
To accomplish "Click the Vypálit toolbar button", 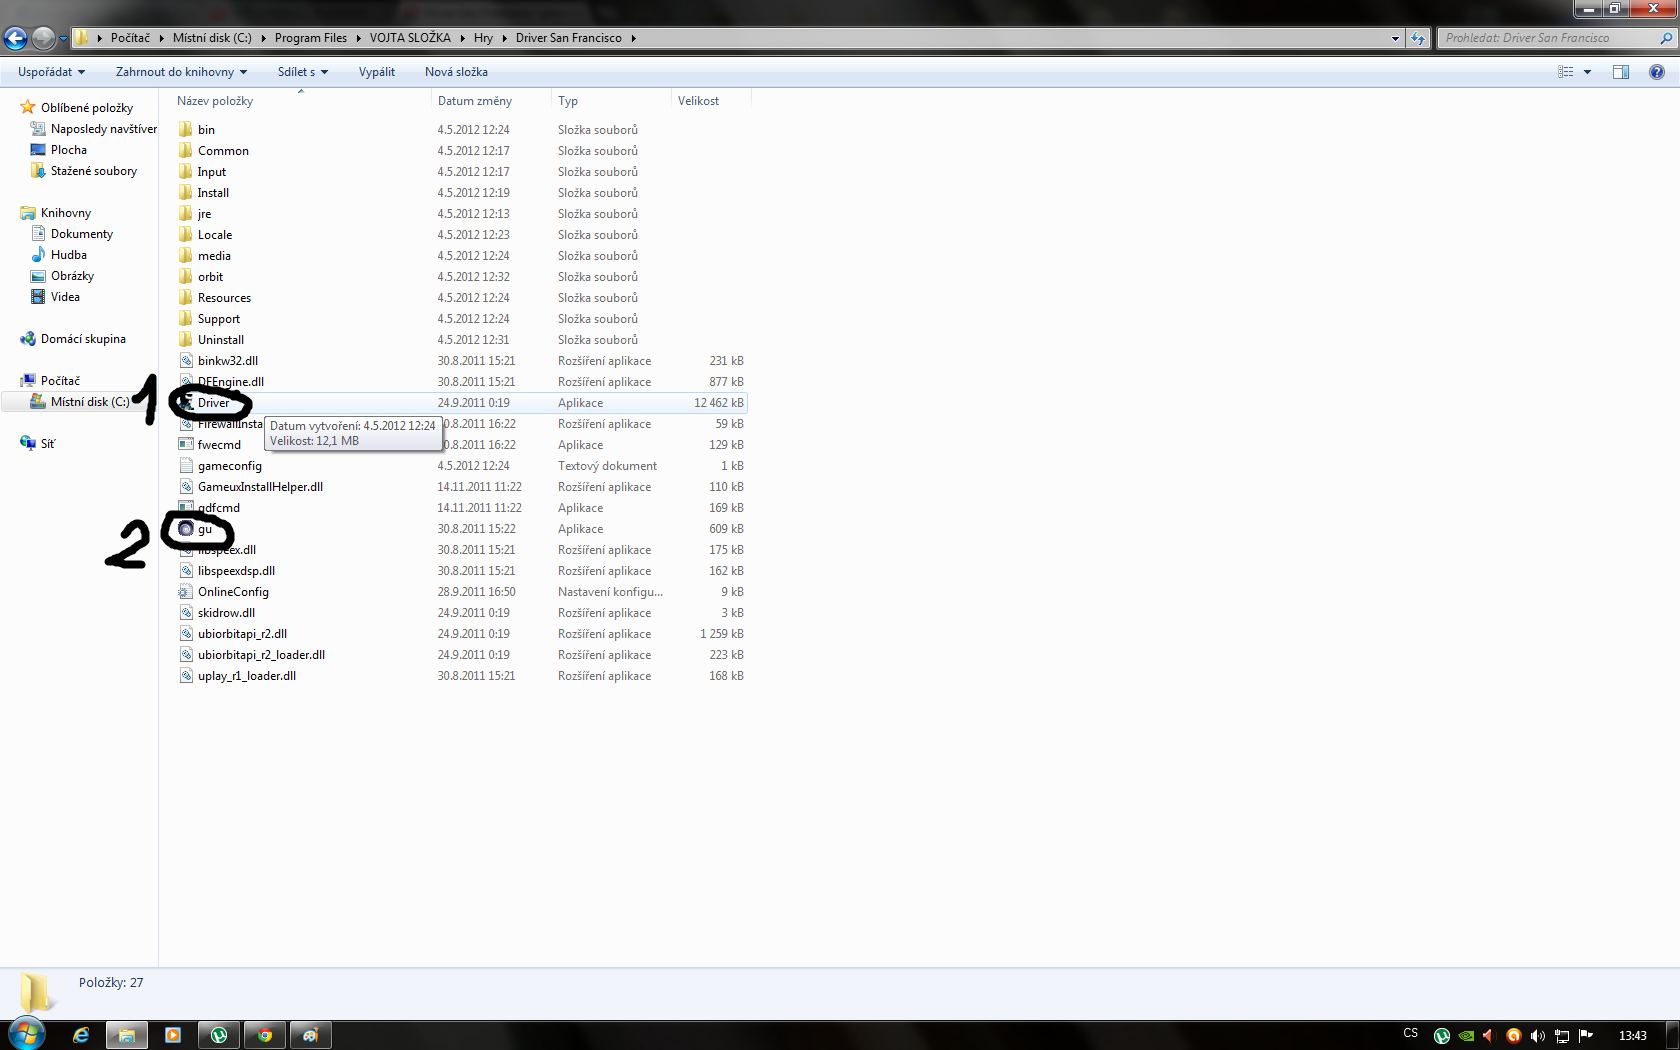I will coord(377,72).
